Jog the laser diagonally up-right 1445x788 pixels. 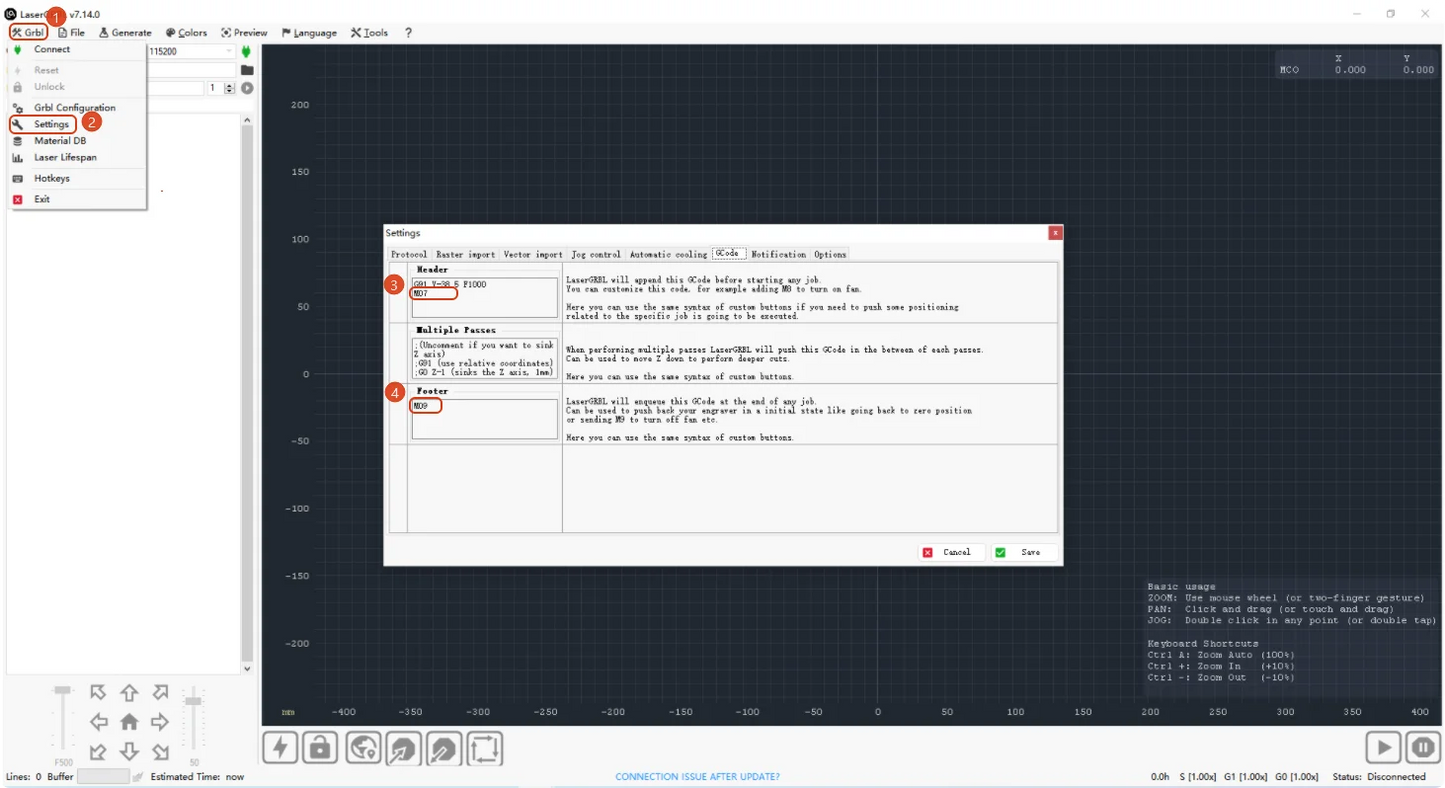pos(160,692)
